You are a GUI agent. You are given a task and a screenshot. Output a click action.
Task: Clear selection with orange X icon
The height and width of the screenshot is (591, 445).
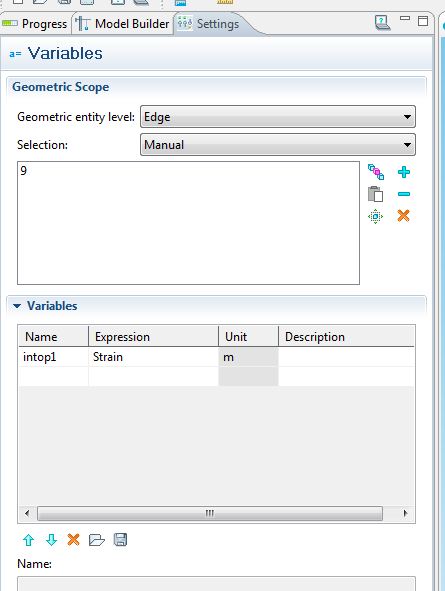(x=403, y=216)
